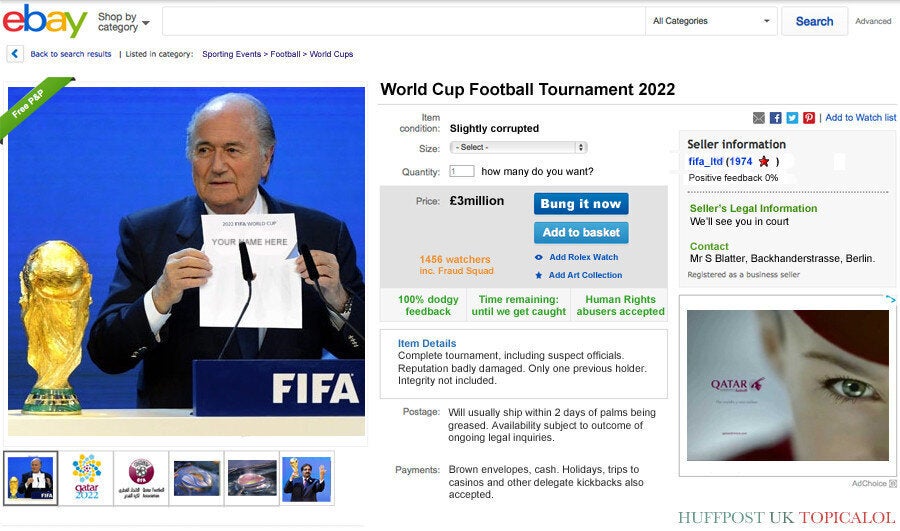Select the man holding trophy thumbnail
The height and width of the screenshot is (531, 900).
(307, 478)
